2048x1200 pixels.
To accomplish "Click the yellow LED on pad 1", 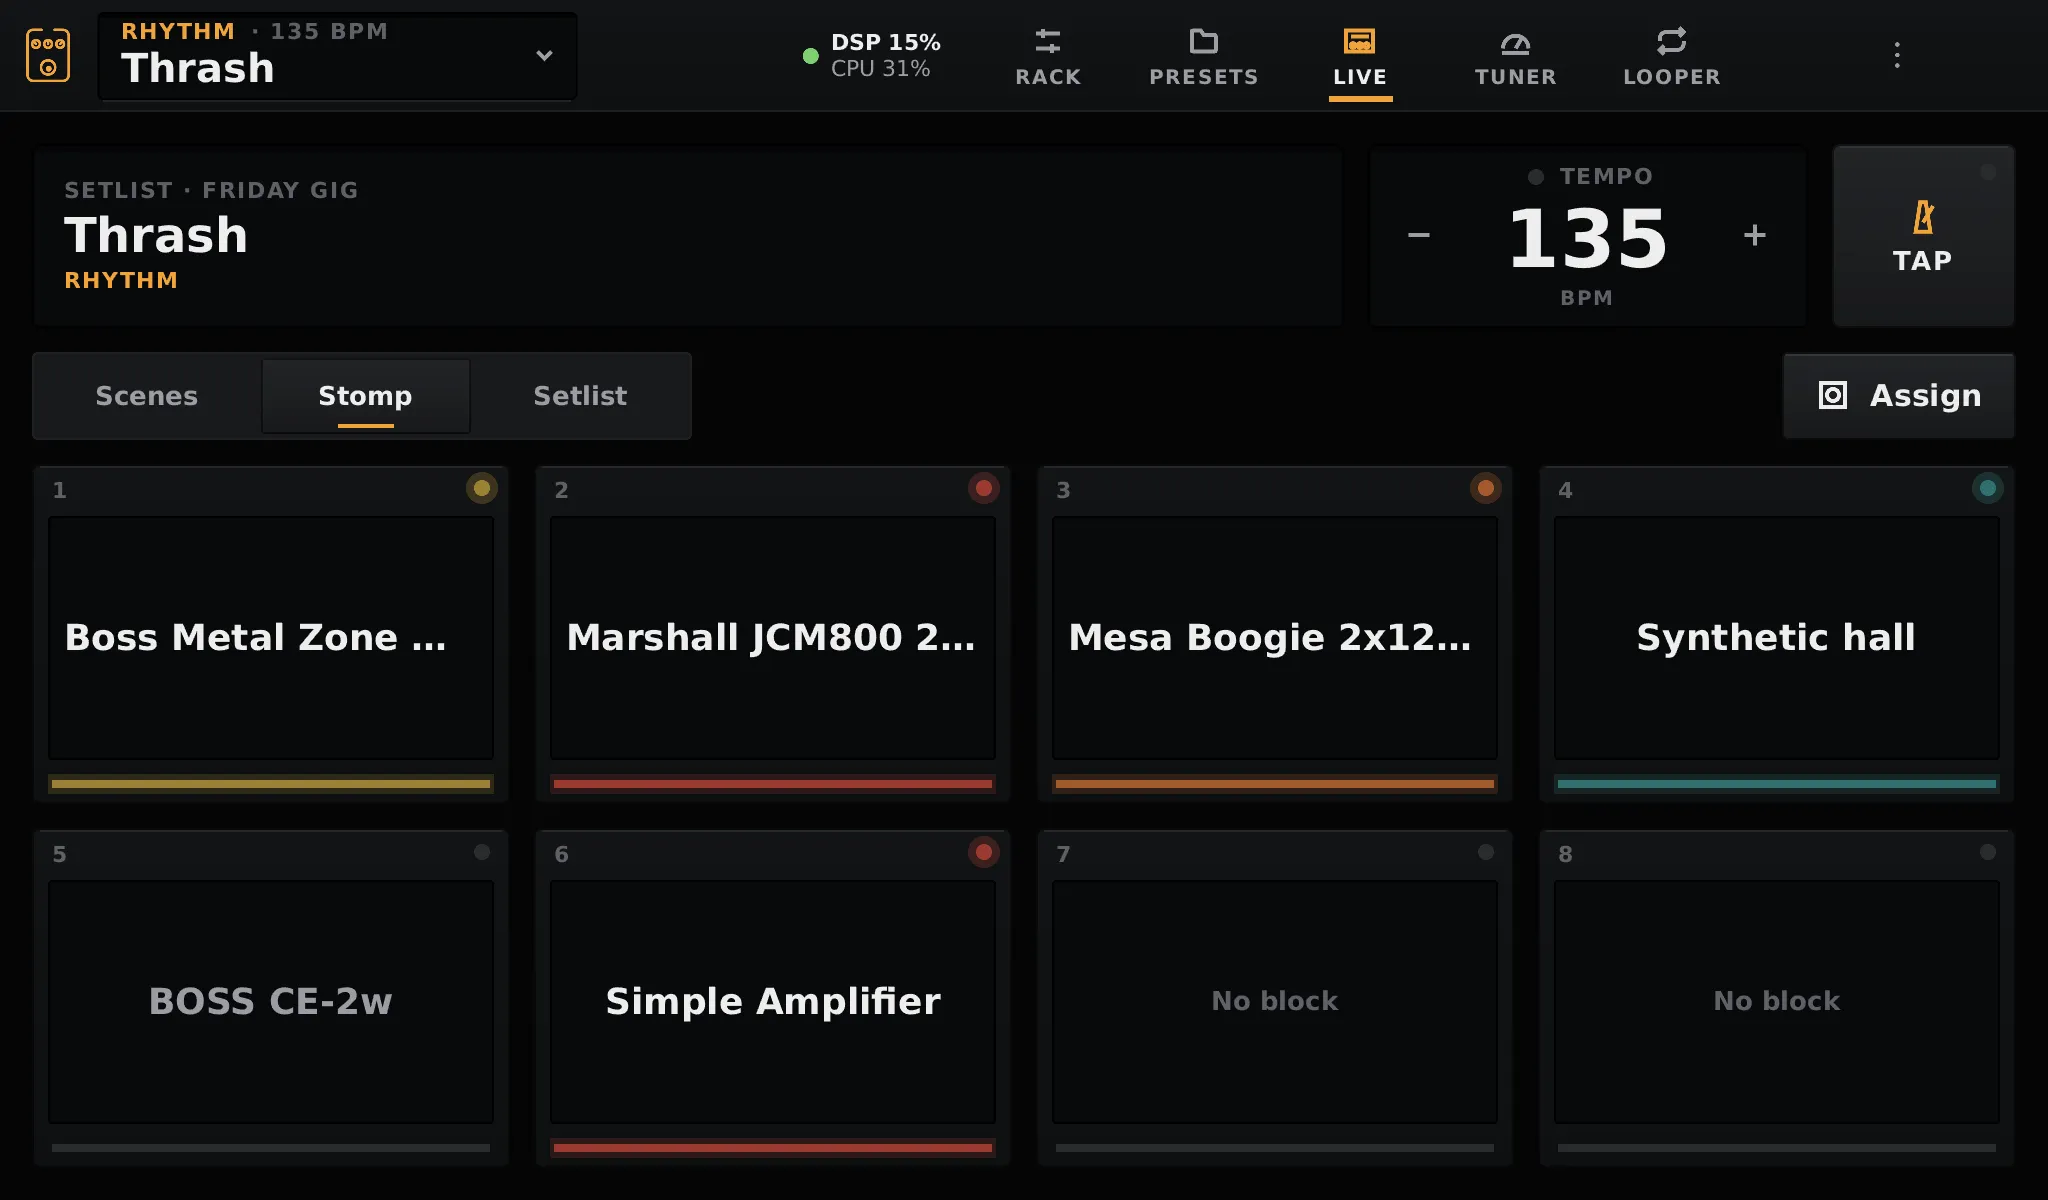I will (482, 488).
